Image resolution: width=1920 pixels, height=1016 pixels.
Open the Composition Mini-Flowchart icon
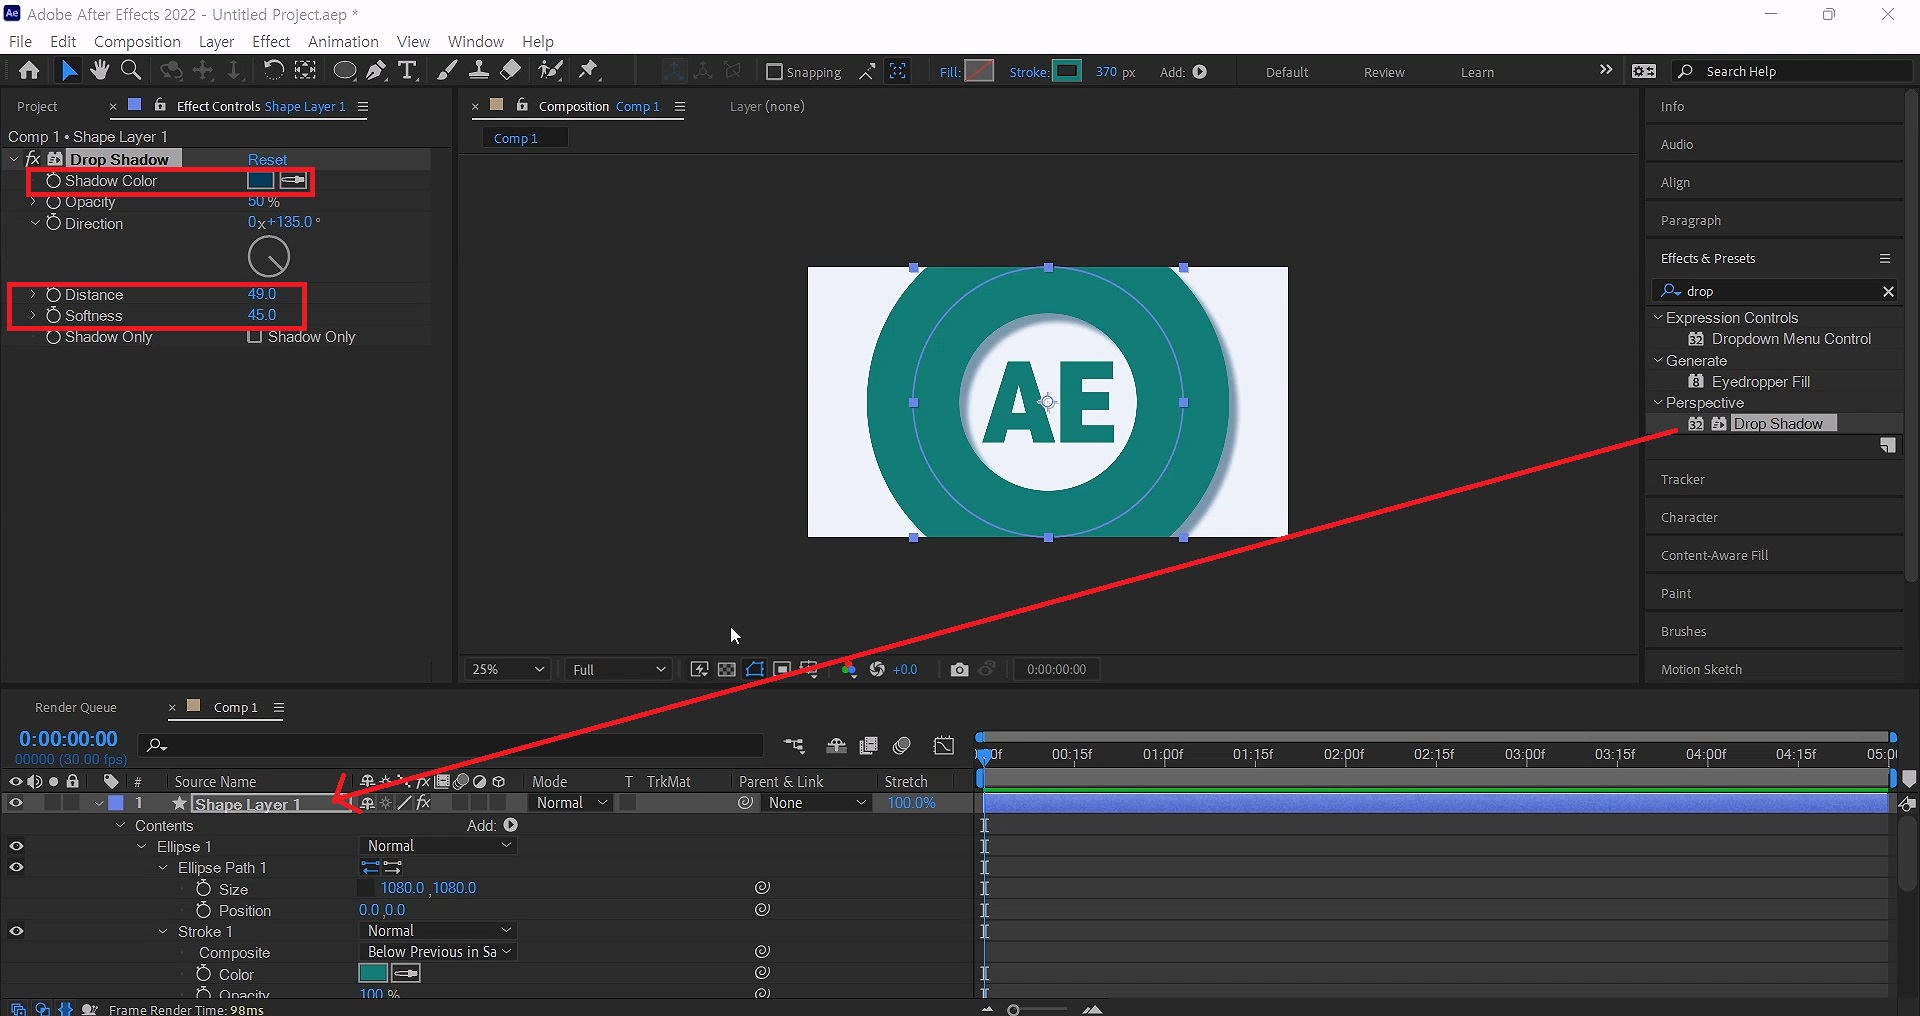click(794, 745)
